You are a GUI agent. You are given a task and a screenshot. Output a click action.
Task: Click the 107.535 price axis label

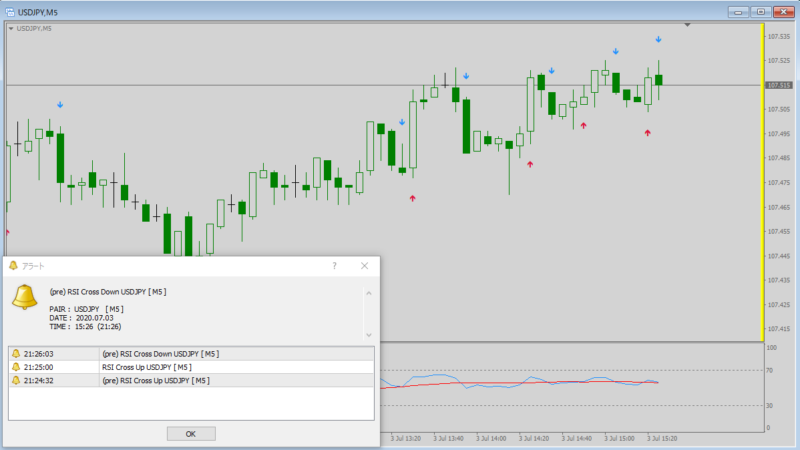pyautogui.click(x=779, y=36)
